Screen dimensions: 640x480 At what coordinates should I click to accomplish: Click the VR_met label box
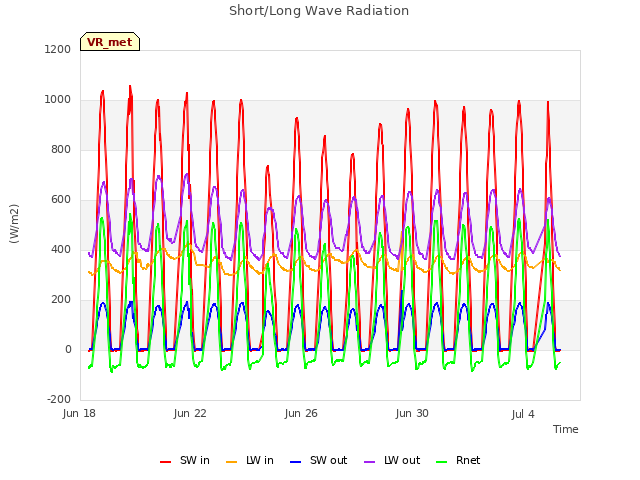(110, 42)
